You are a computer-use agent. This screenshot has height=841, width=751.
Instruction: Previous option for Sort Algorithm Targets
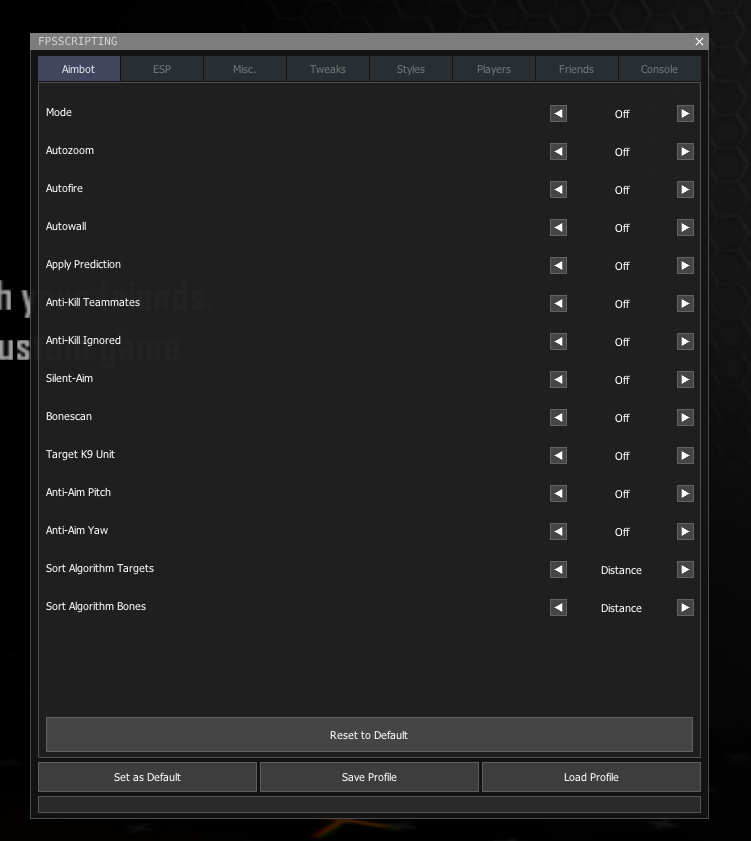[x=558, y=570]
